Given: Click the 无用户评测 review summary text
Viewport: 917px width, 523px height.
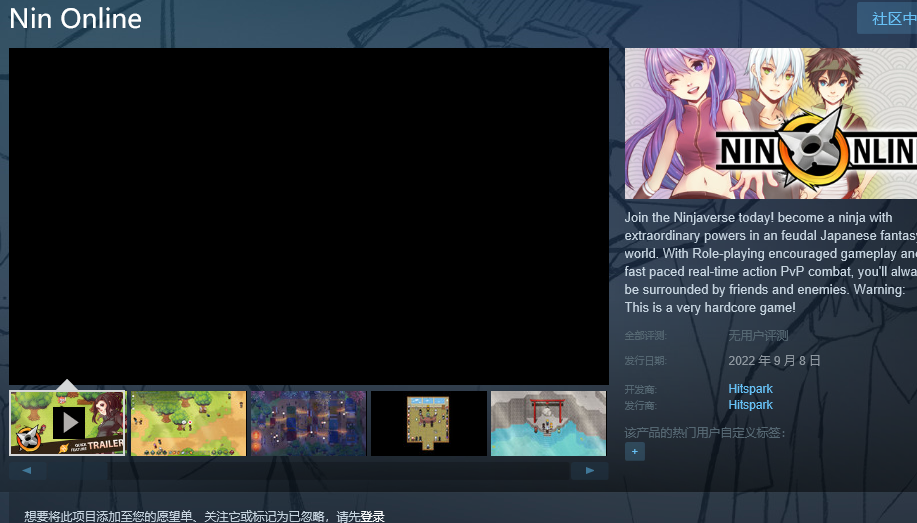Looking at the screenshot, I should click(758, 335).
